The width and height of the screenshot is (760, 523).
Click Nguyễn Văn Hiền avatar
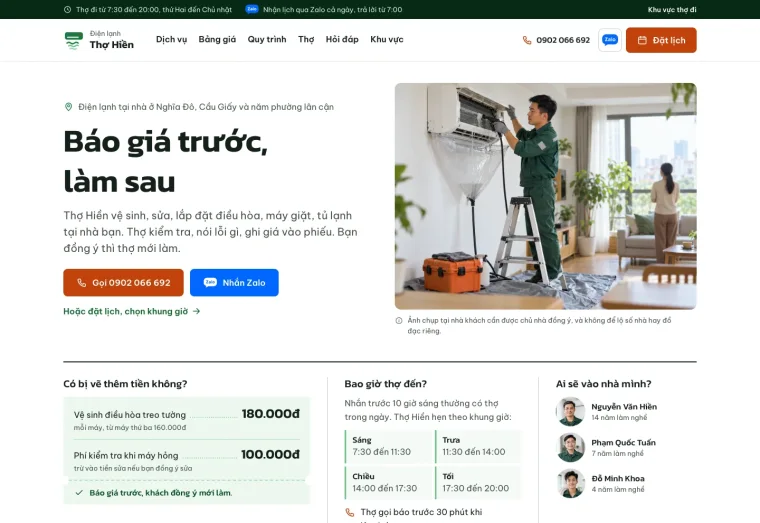tap(570, 412)
